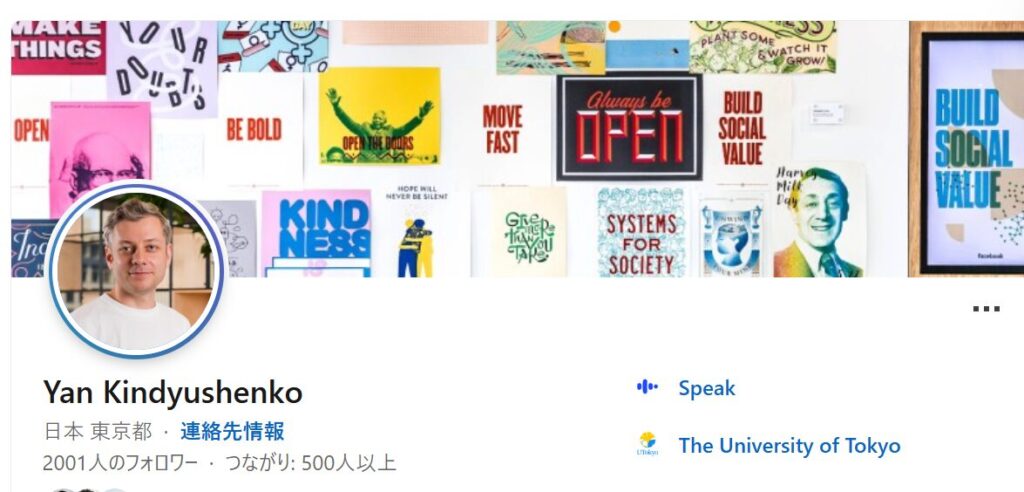Click the MOVE FAST poster
This screenshot has width=1024, height=492.
point(502,129)
